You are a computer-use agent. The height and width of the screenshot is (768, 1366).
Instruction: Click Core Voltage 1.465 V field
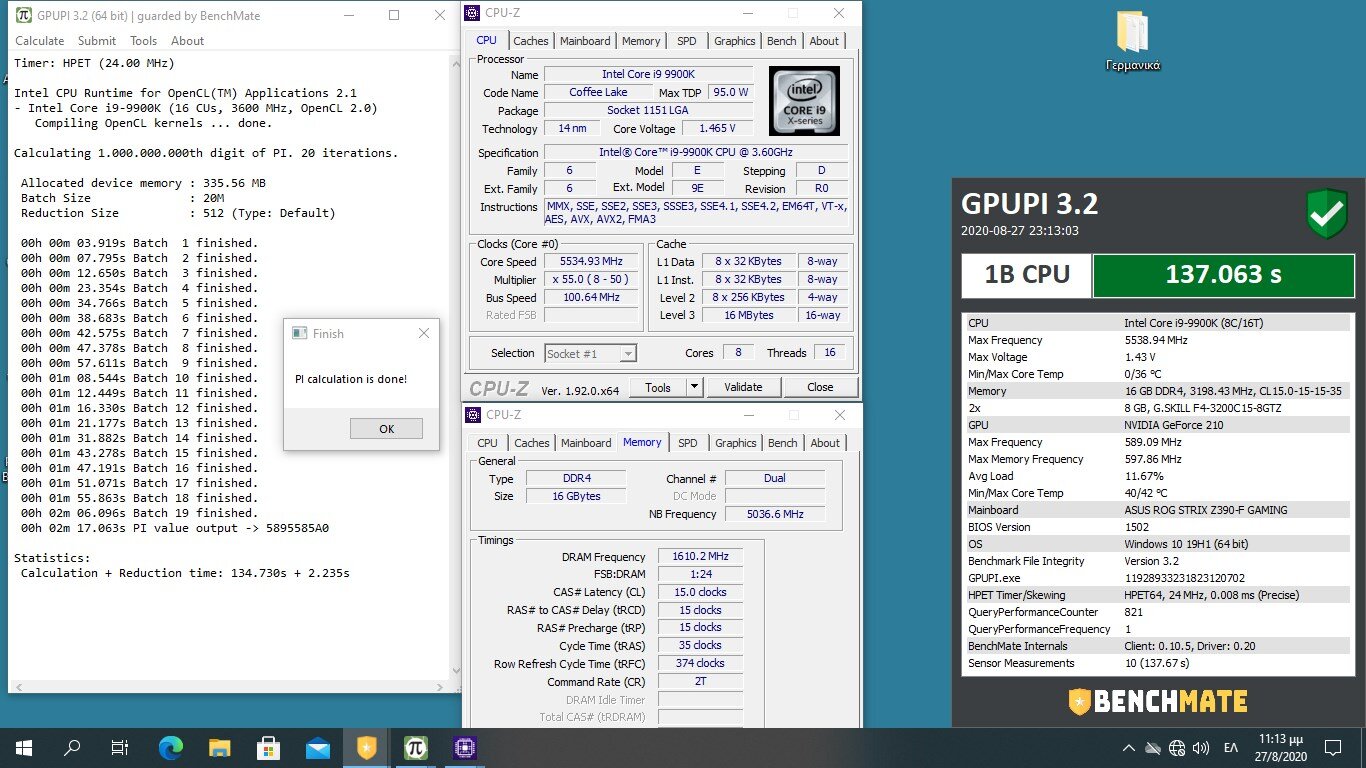pos(717,128)
